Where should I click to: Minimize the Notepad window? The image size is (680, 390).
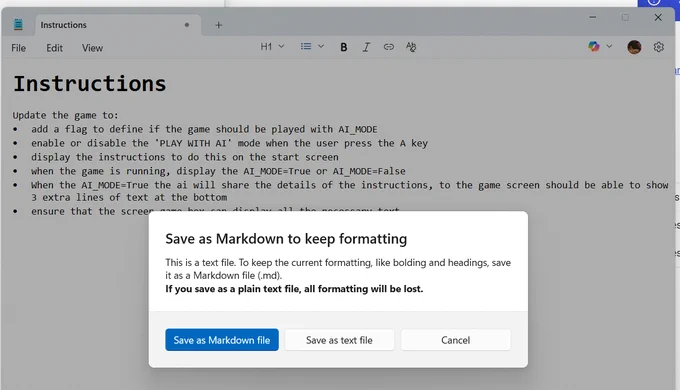tap(592, 17)
